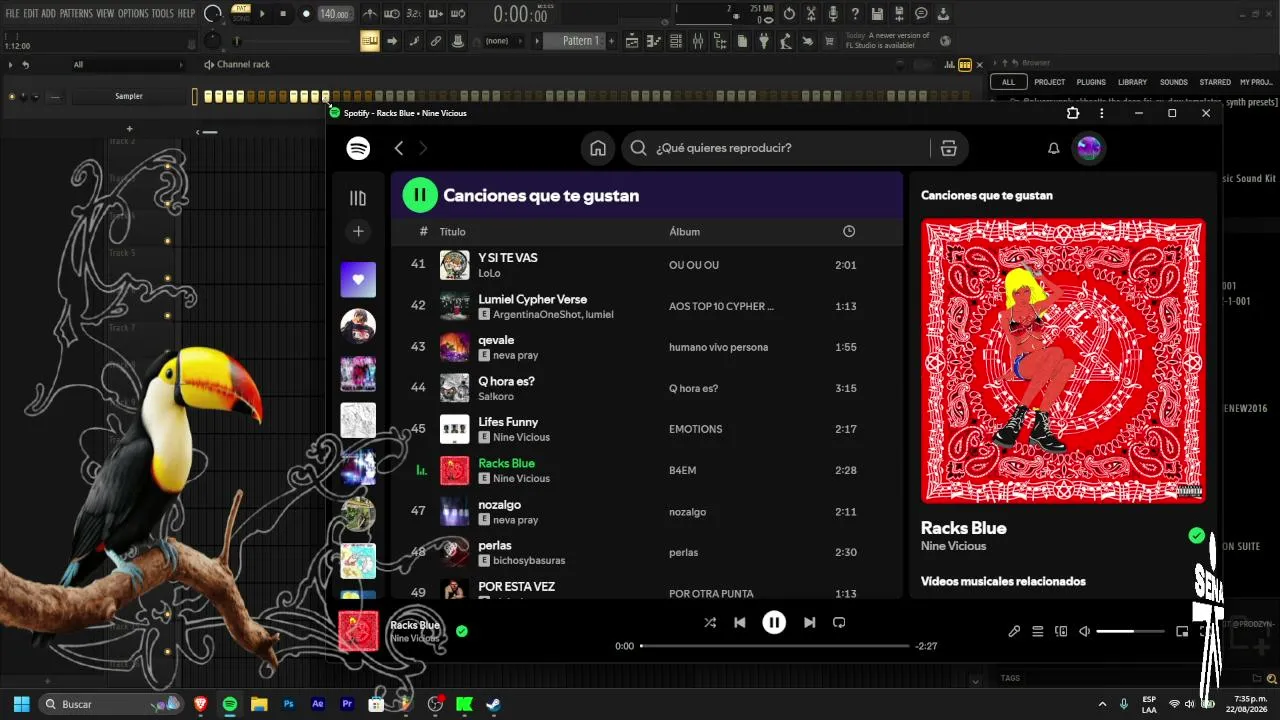Open the Spotify user profile avatar
Screen dimensions: 1280x720
(x=1088, y=148)
